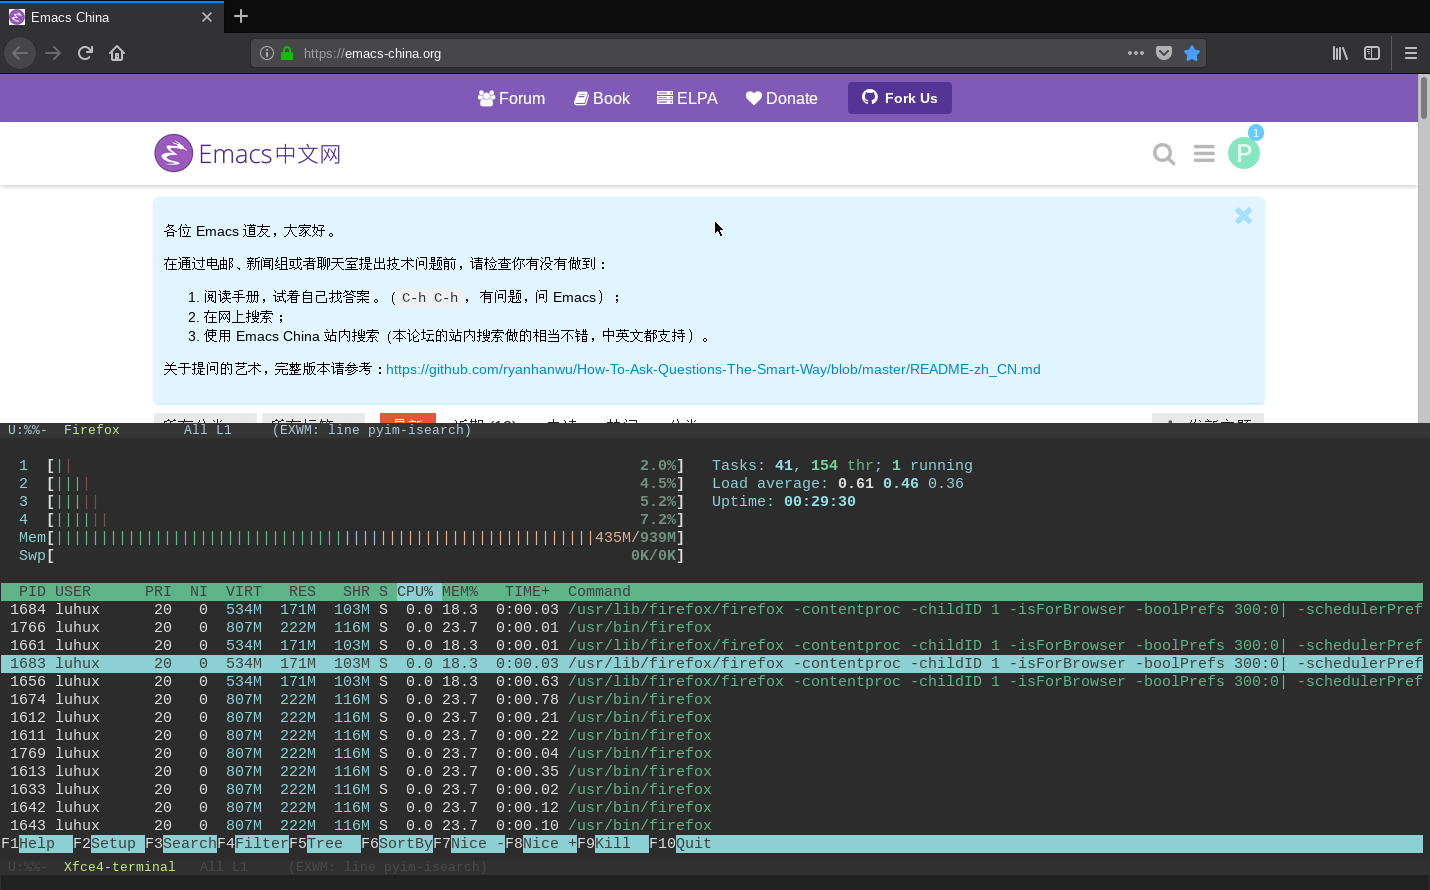Screen dimensions: 1430x890
Task: Click htop F3 Search
Action: click(181, 843)
